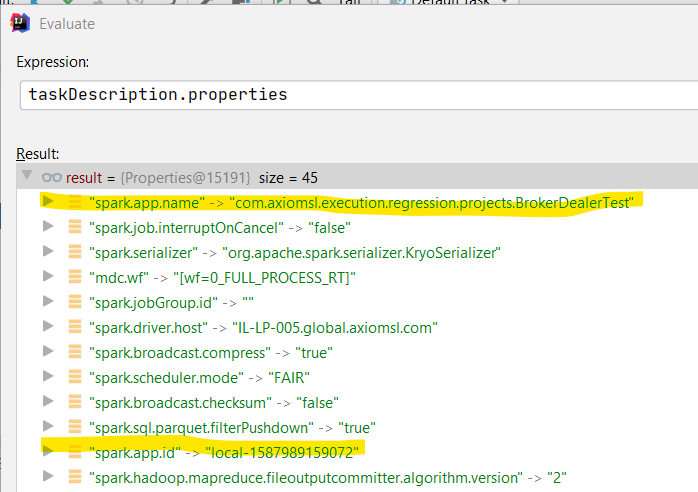Select "spark.sql.parquet.filterPushdown" row text
The height and width of the screenshot is (492, 698).
[232, 428]
